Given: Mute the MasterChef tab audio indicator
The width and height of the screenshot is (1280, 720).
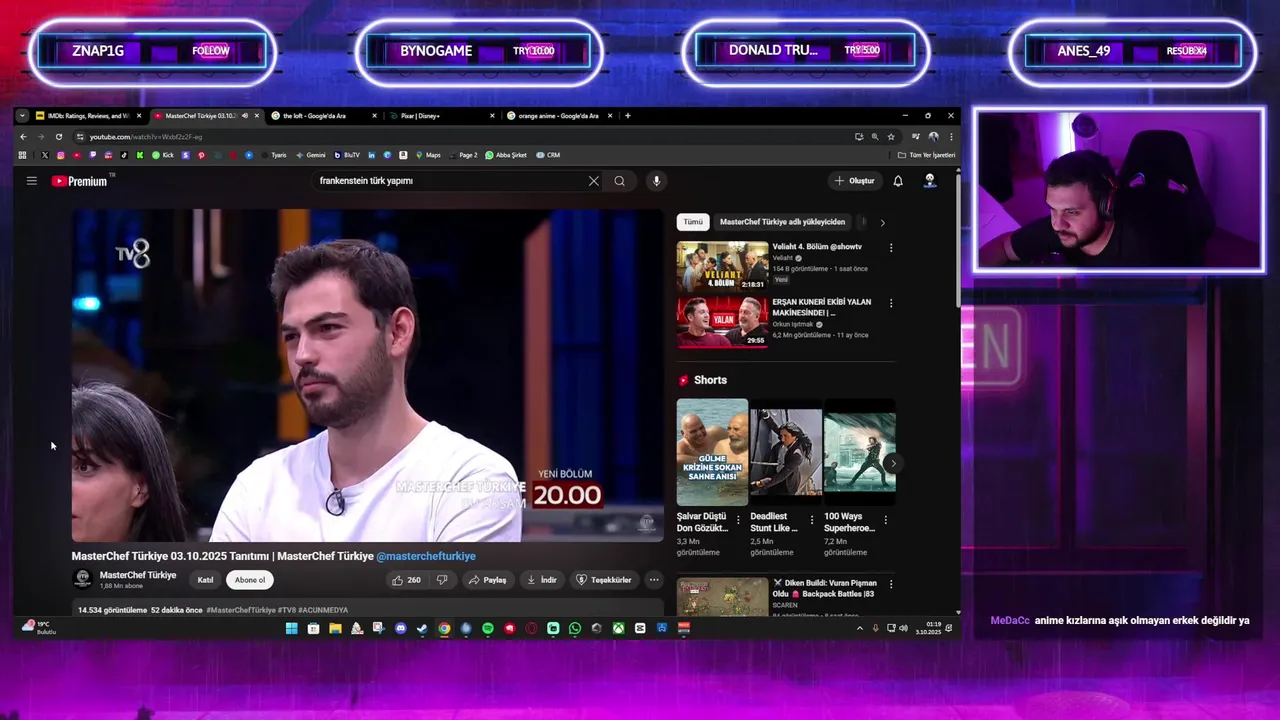Looking at the screenshot, I should (245, 116).
